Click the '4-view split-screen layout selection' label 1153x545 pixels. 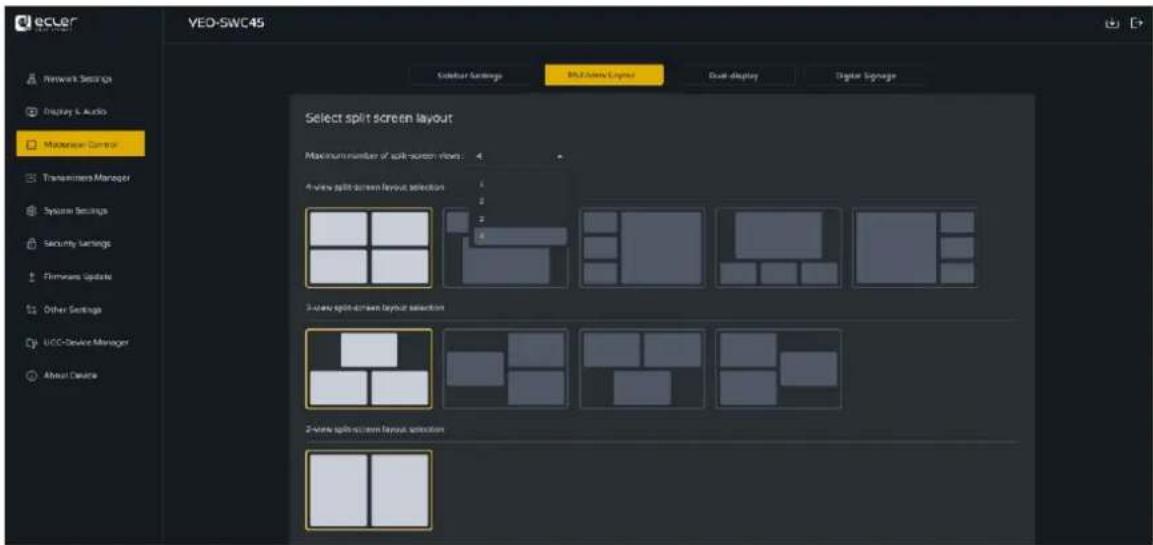[374, 188]
